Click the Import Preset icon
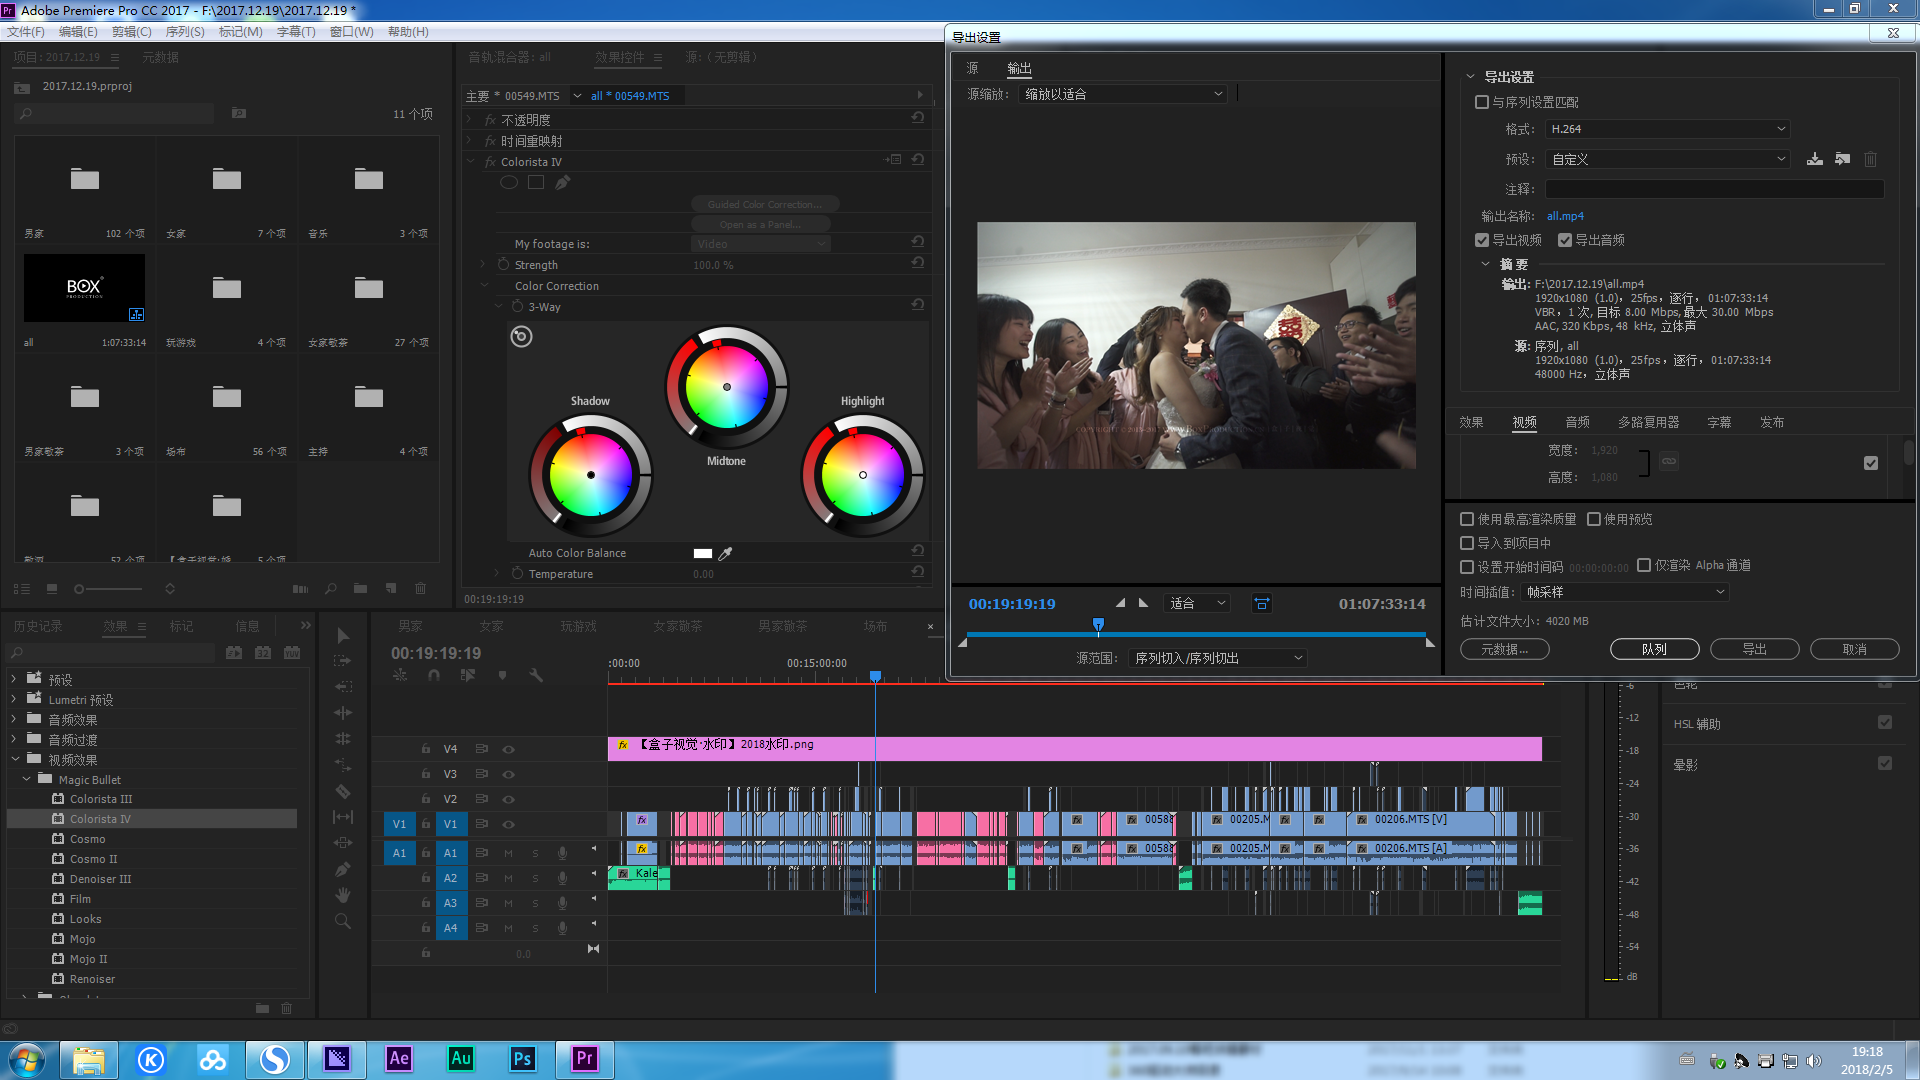 1842,159
